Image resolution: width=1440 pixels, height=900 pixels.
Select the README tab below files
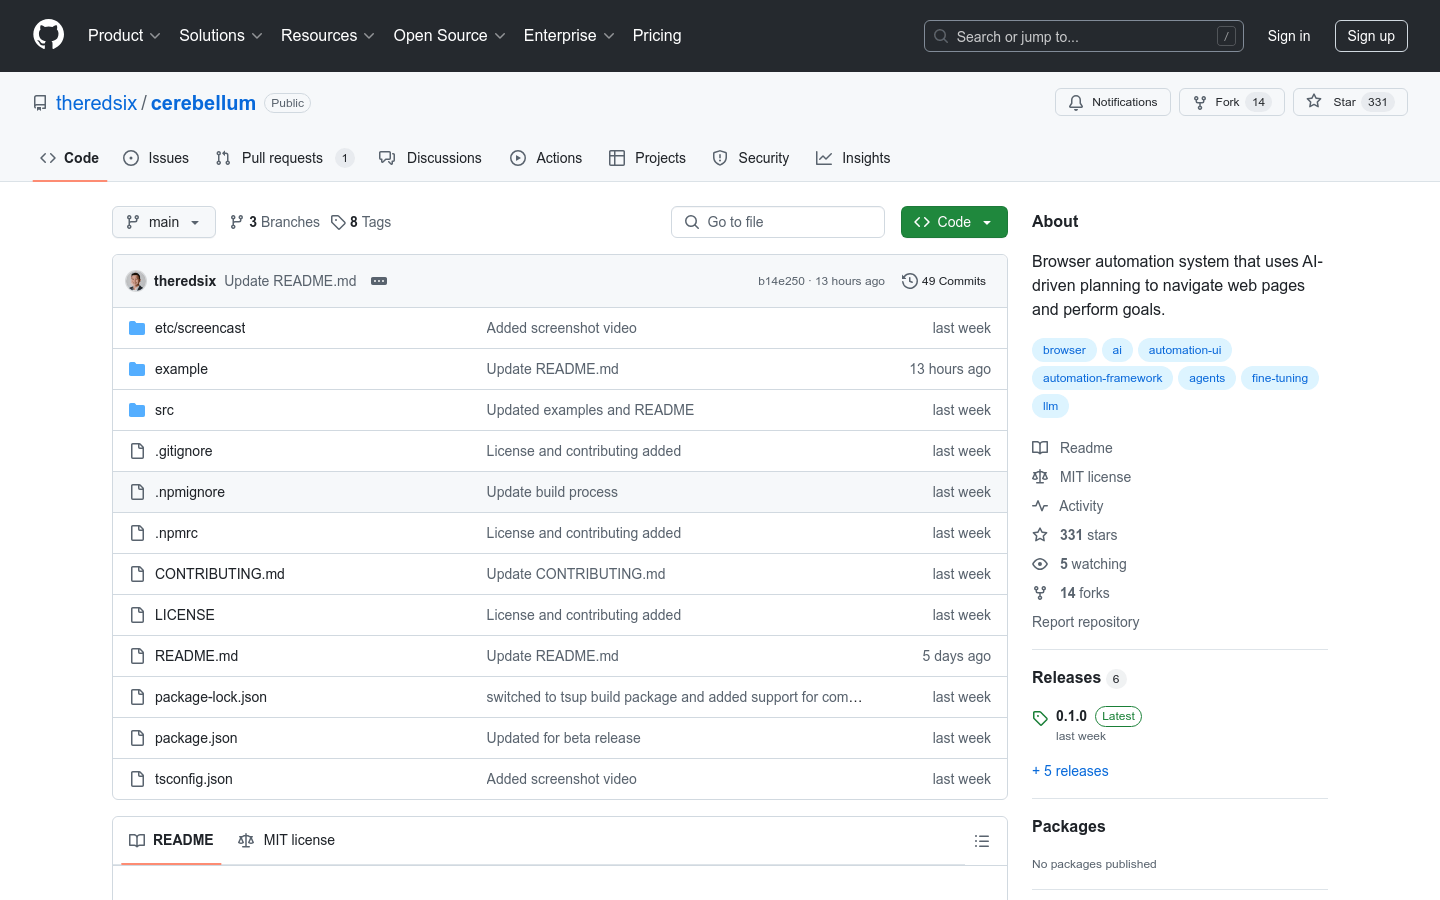[x=171, y=841]
